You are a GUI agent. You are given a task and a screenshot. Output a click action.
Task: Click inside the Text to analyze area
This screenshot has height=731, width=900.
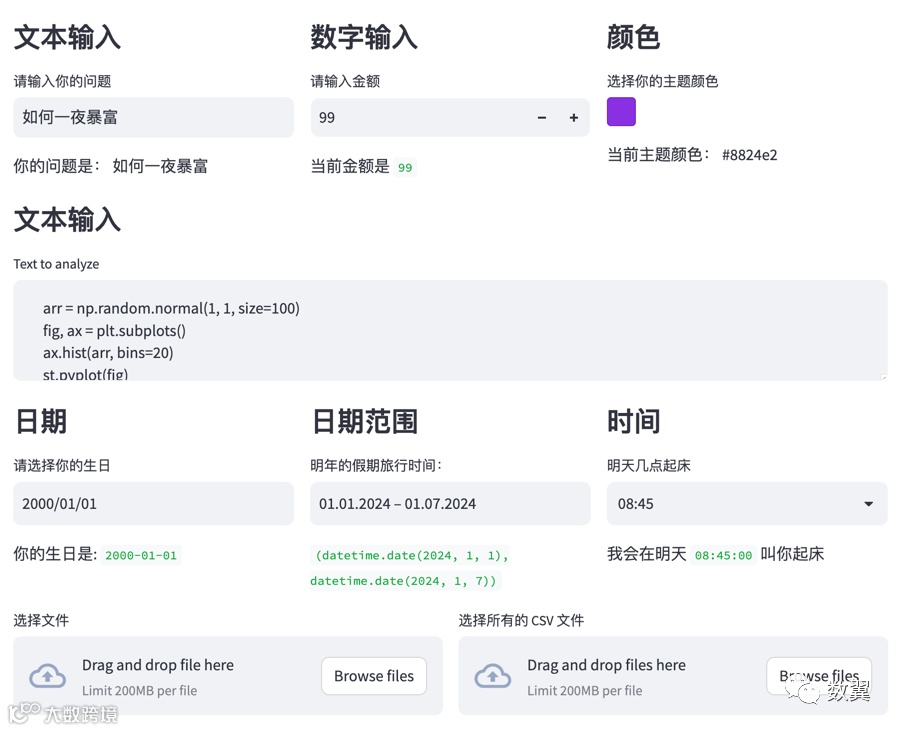point(450,330)
